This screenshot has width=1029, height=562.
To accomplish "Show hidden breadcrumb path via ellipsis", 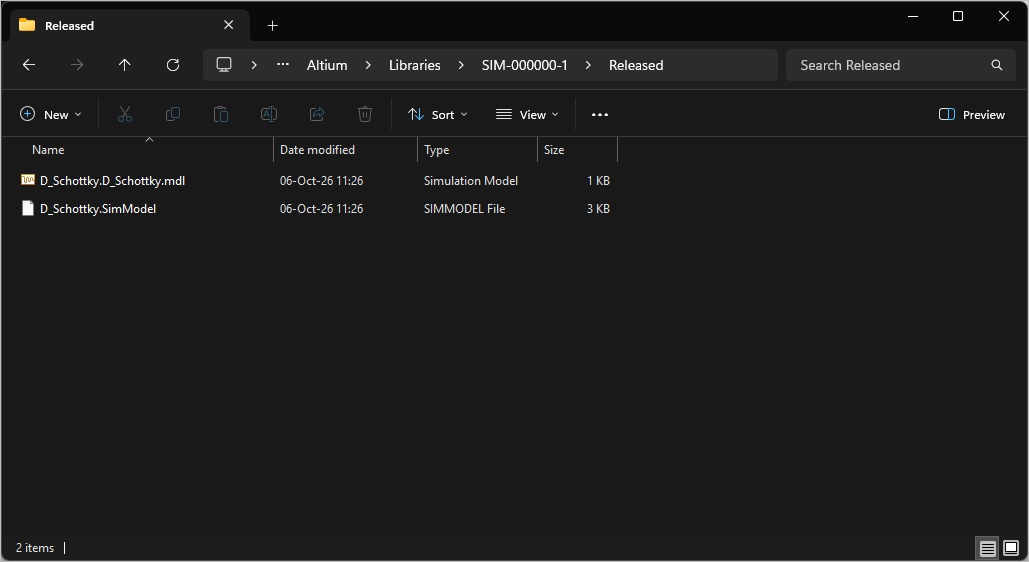I will (x=283, y=64).
